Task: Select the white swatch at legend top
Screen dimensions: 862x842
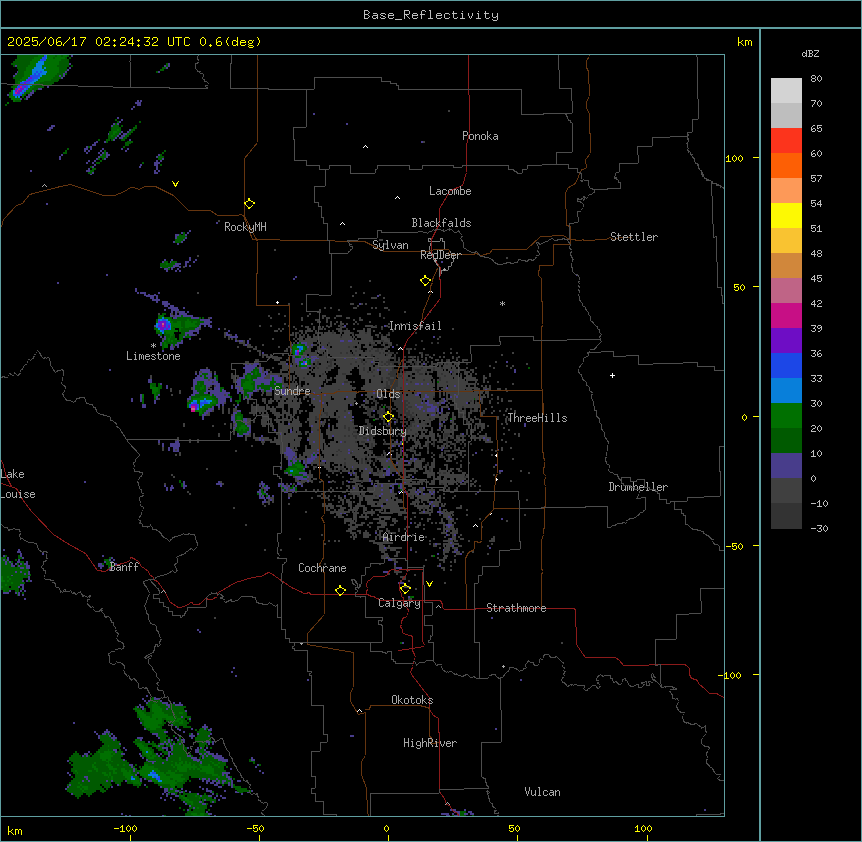Action: click(x=786, y=90)
